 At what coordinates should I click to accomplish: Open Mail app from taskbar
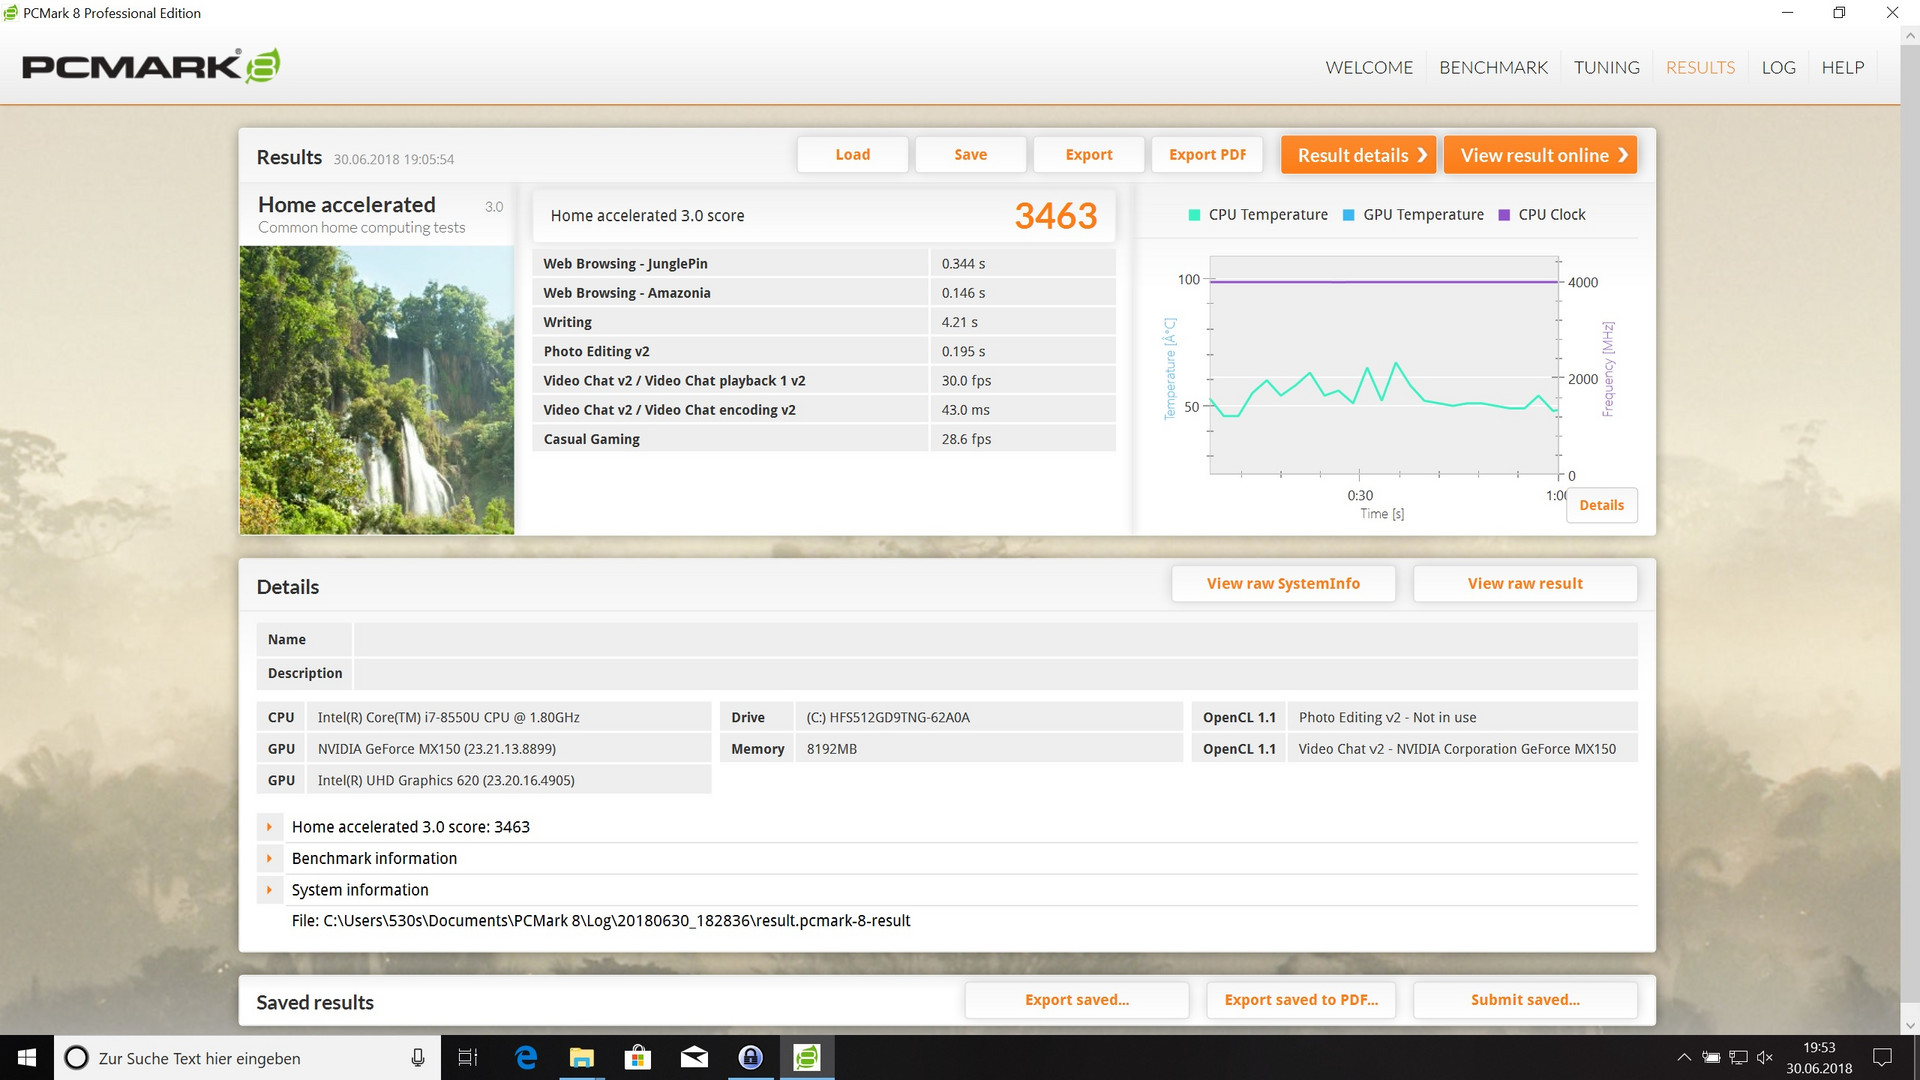[x=694, y=1057]
